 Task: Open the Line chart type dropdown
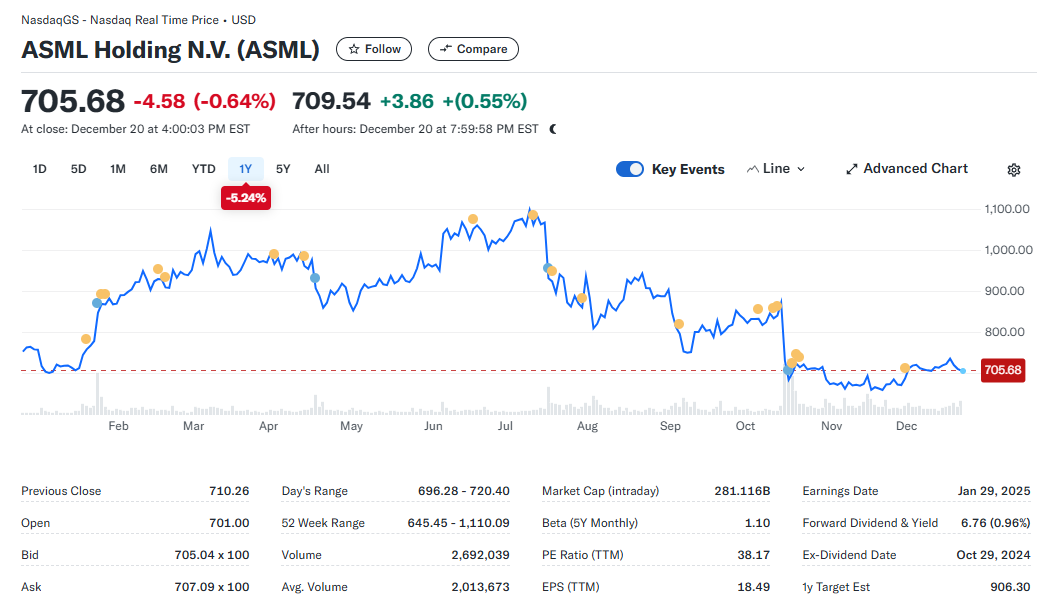point(776,169)
